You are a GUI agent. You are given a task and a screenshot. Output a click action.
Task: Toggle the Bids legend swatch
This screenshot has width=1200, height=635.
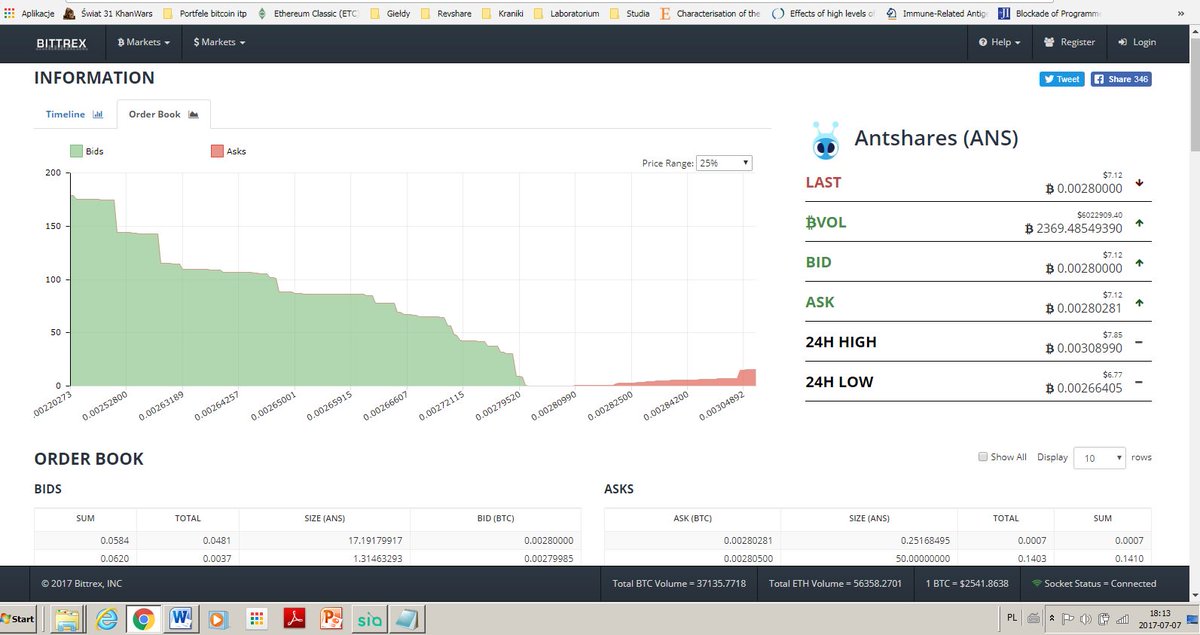pos(76,151)
